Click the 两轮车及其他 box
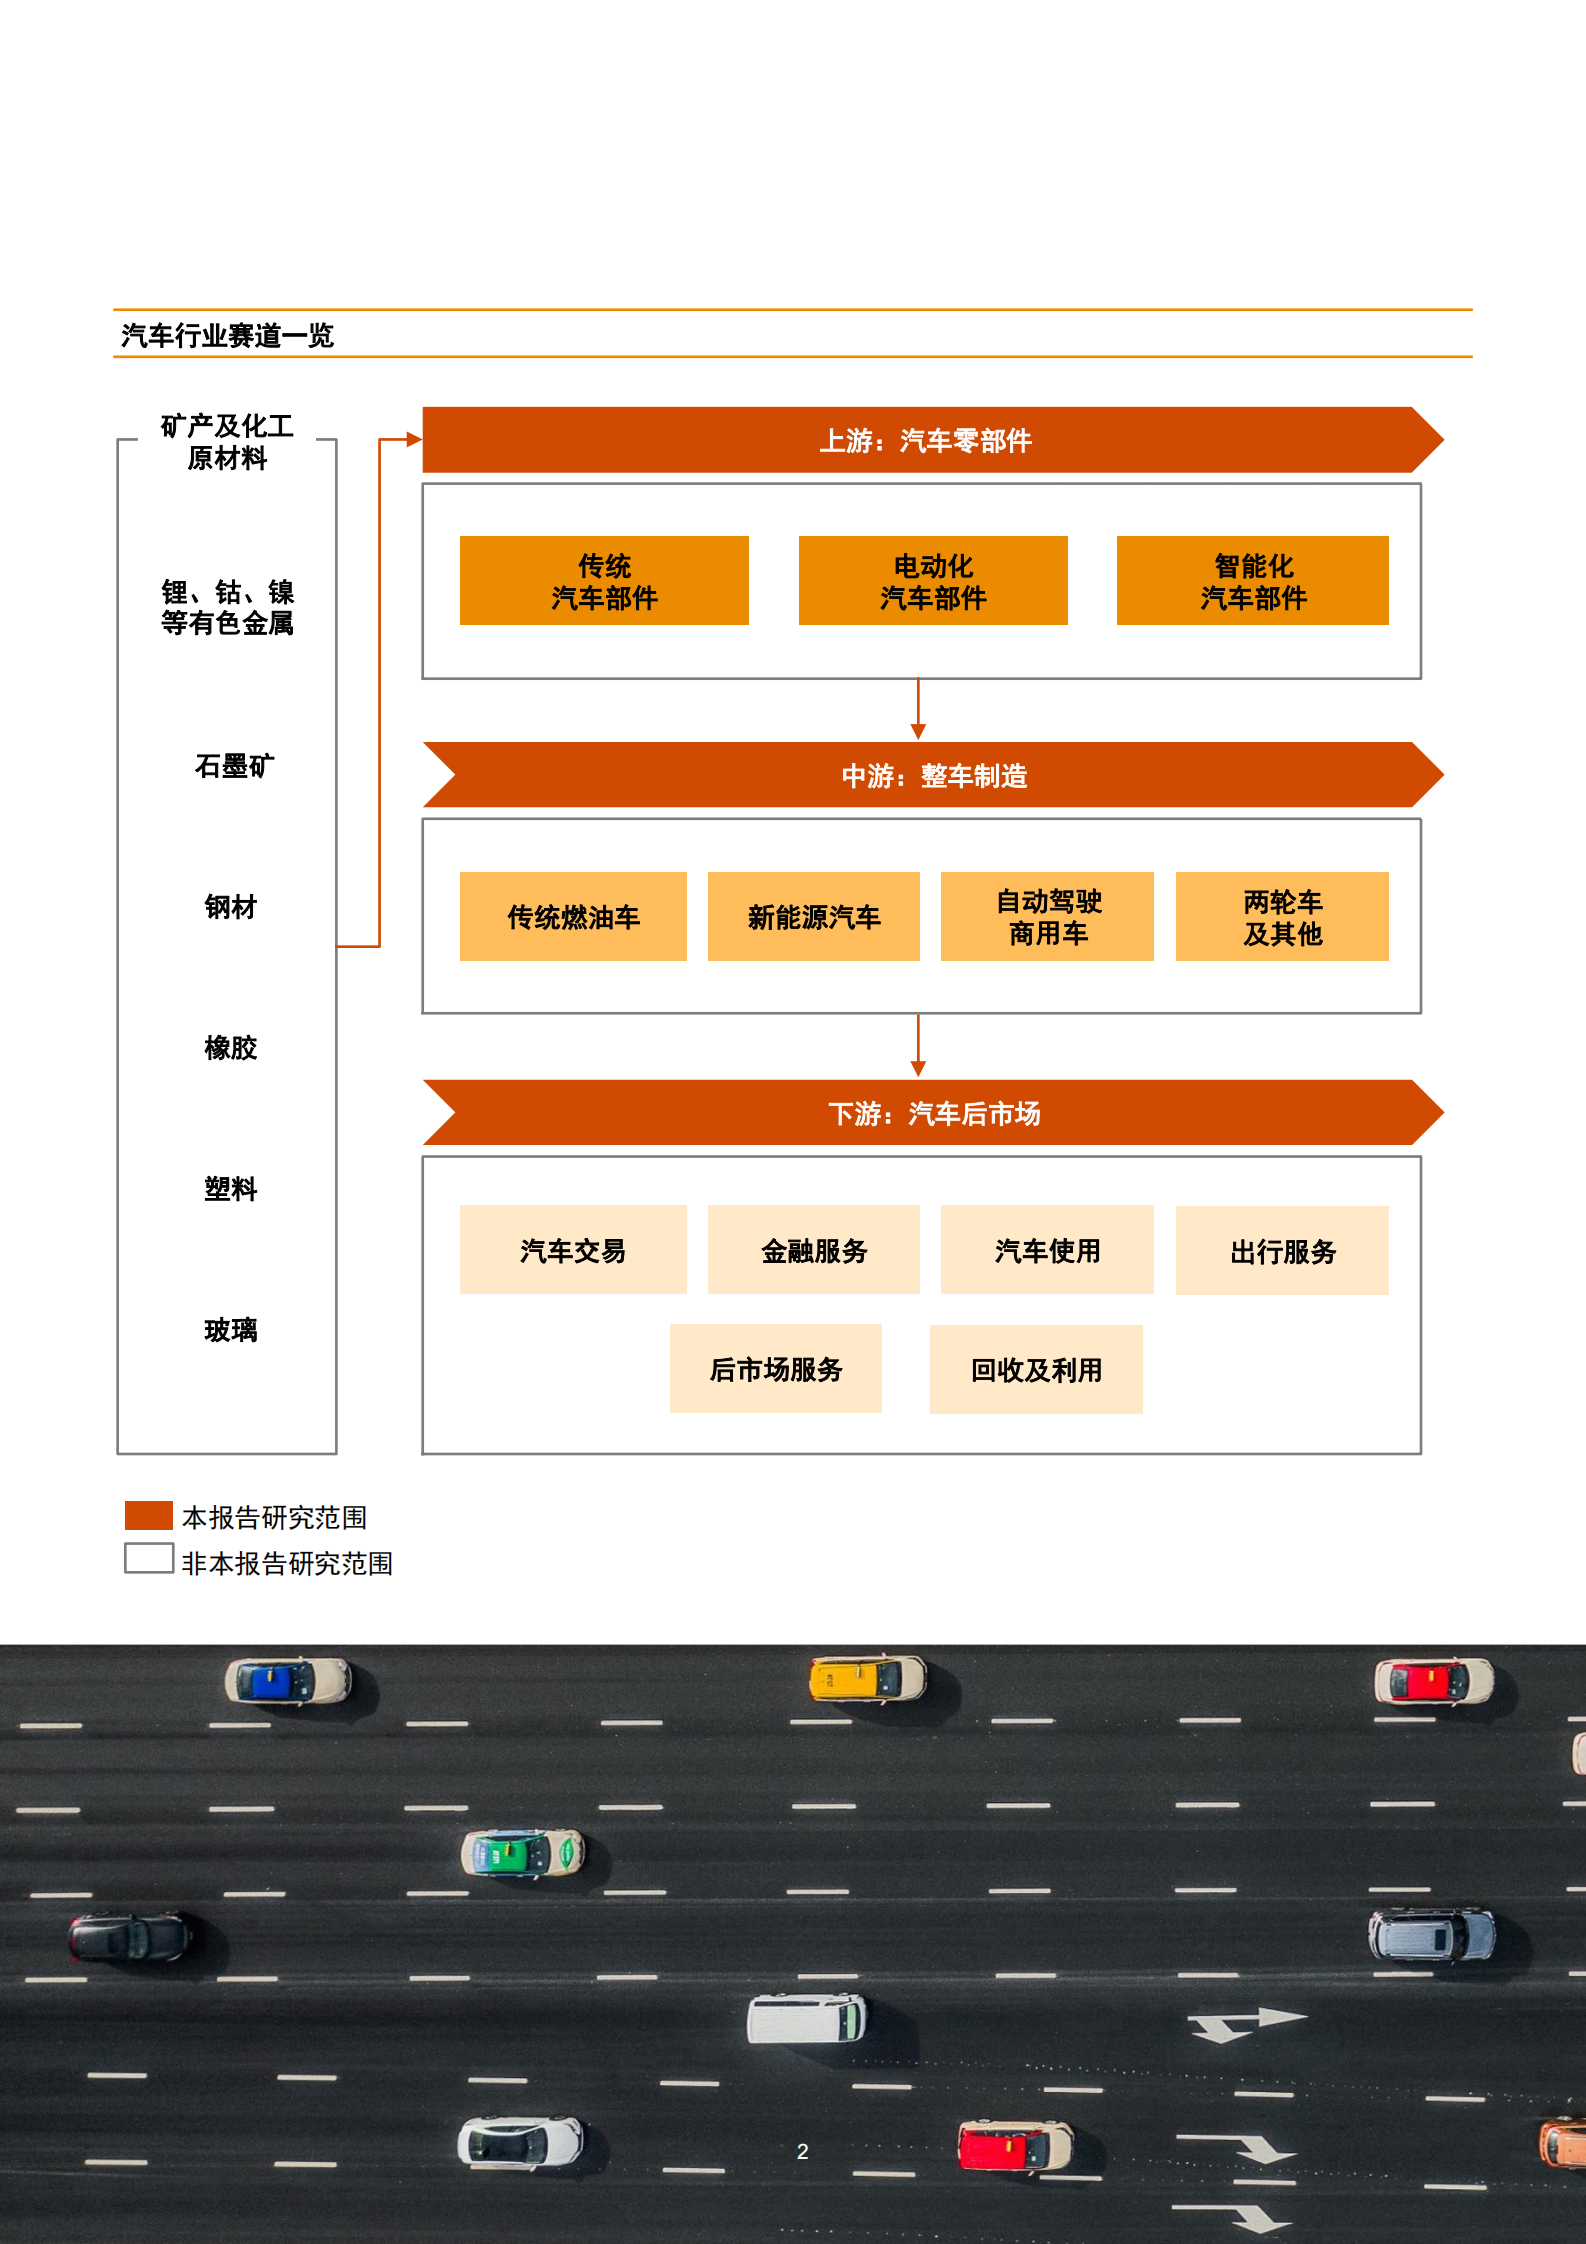Screen dimensions: 1586x2244 pos(1282,917)
